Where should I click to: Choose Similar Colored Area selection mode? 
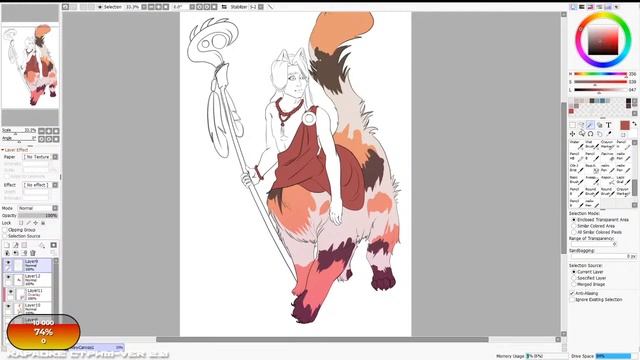[573, 226]
